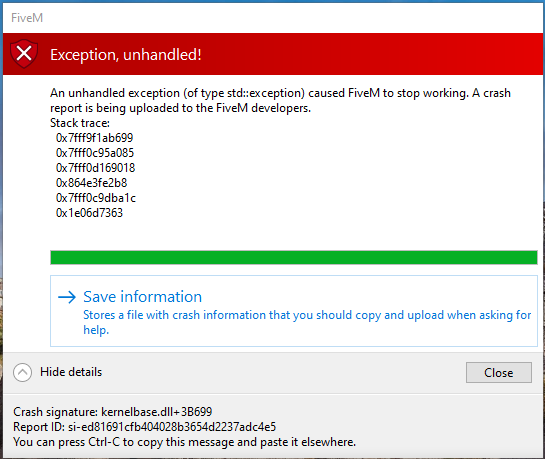Open the Save information command link

click(x=294, y=311)
